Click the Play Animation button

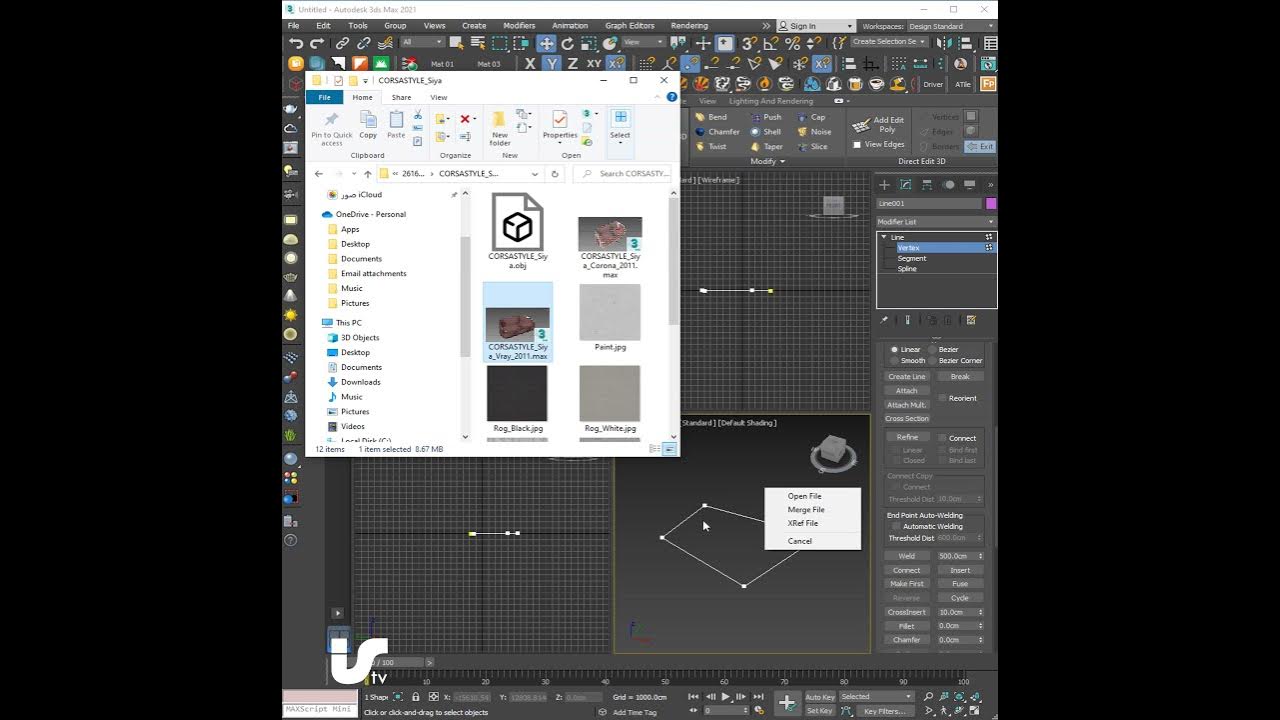(725, 696)
